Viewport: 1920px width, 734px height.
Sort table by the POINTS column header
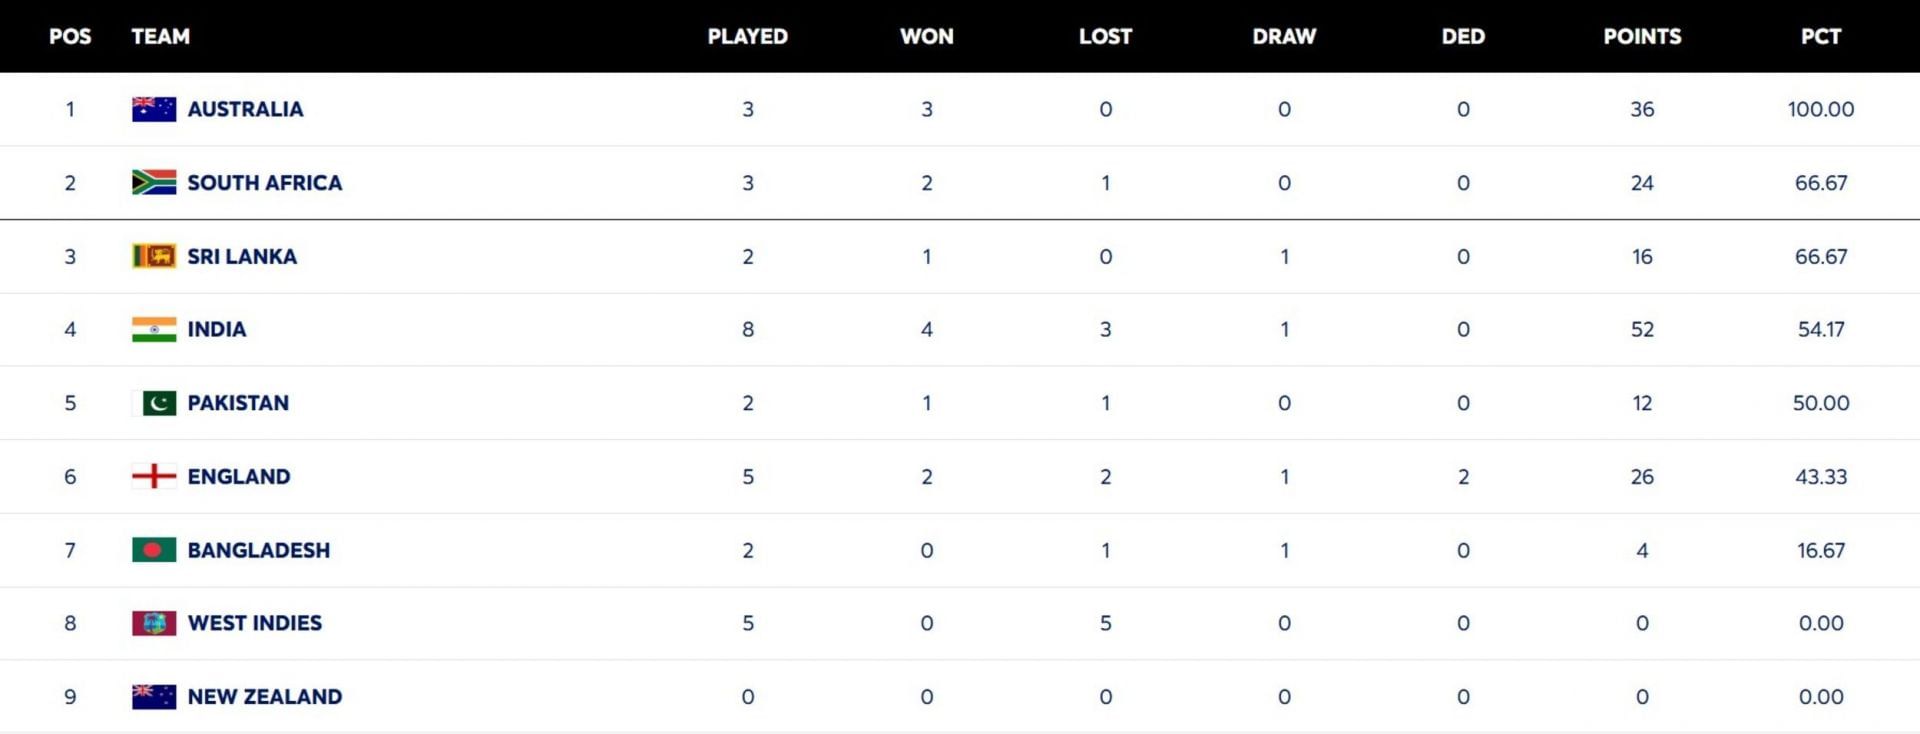(x=1642, y=37)
